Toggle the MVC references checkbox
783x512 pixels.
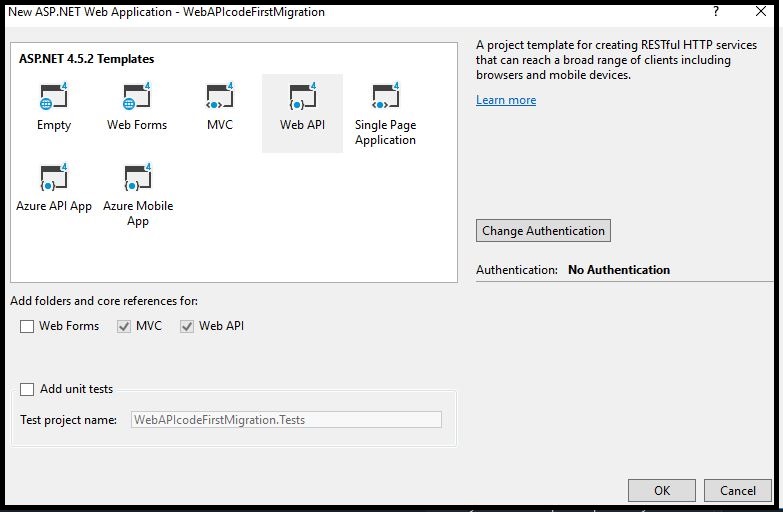(124, 326)
